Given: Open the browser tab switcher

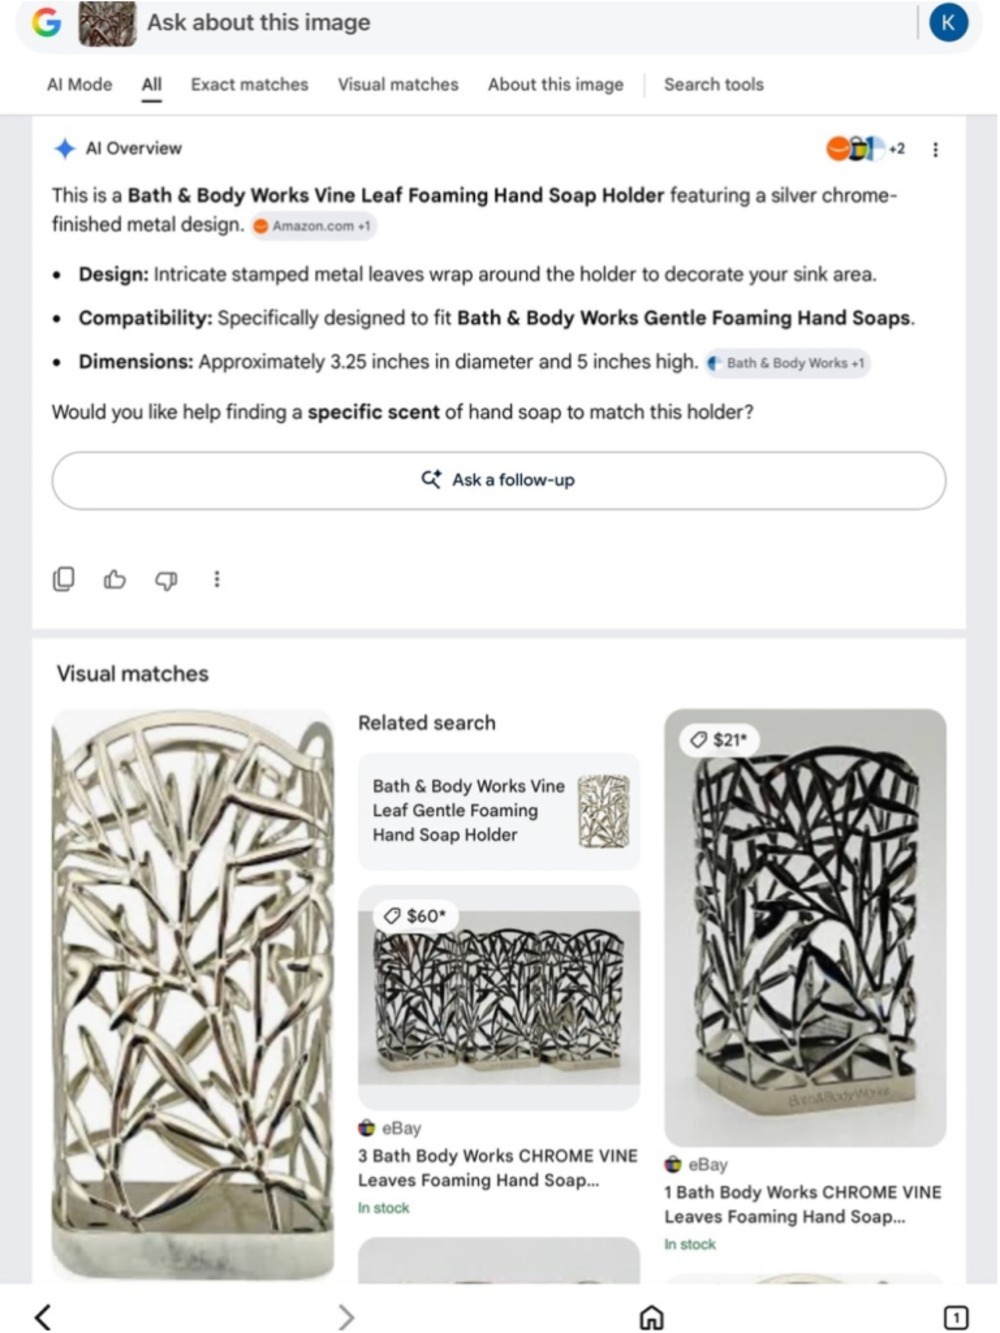Looking at the screenshot, I should [x=955, y=1317].
